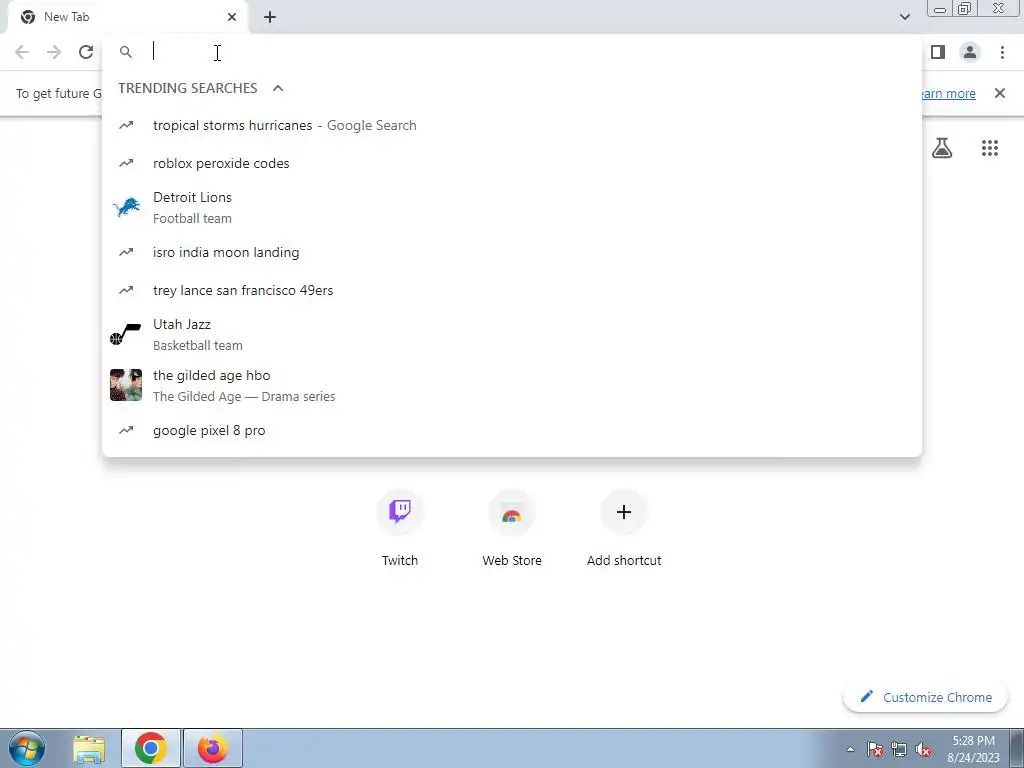Screen dimensions: 1024x768
Task: Click the back navigation arrow
Action: [22, 52]
